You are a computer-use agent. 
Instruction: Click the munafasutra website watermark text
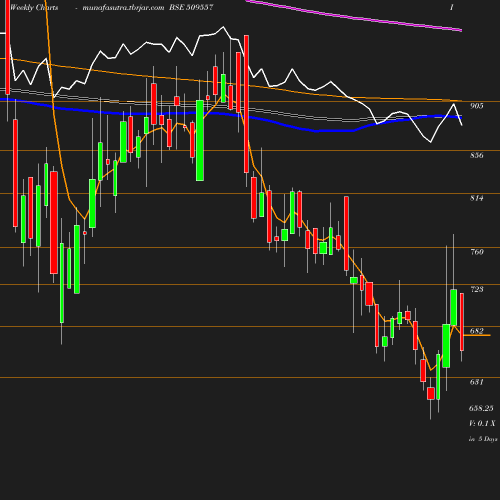point(123,8)
